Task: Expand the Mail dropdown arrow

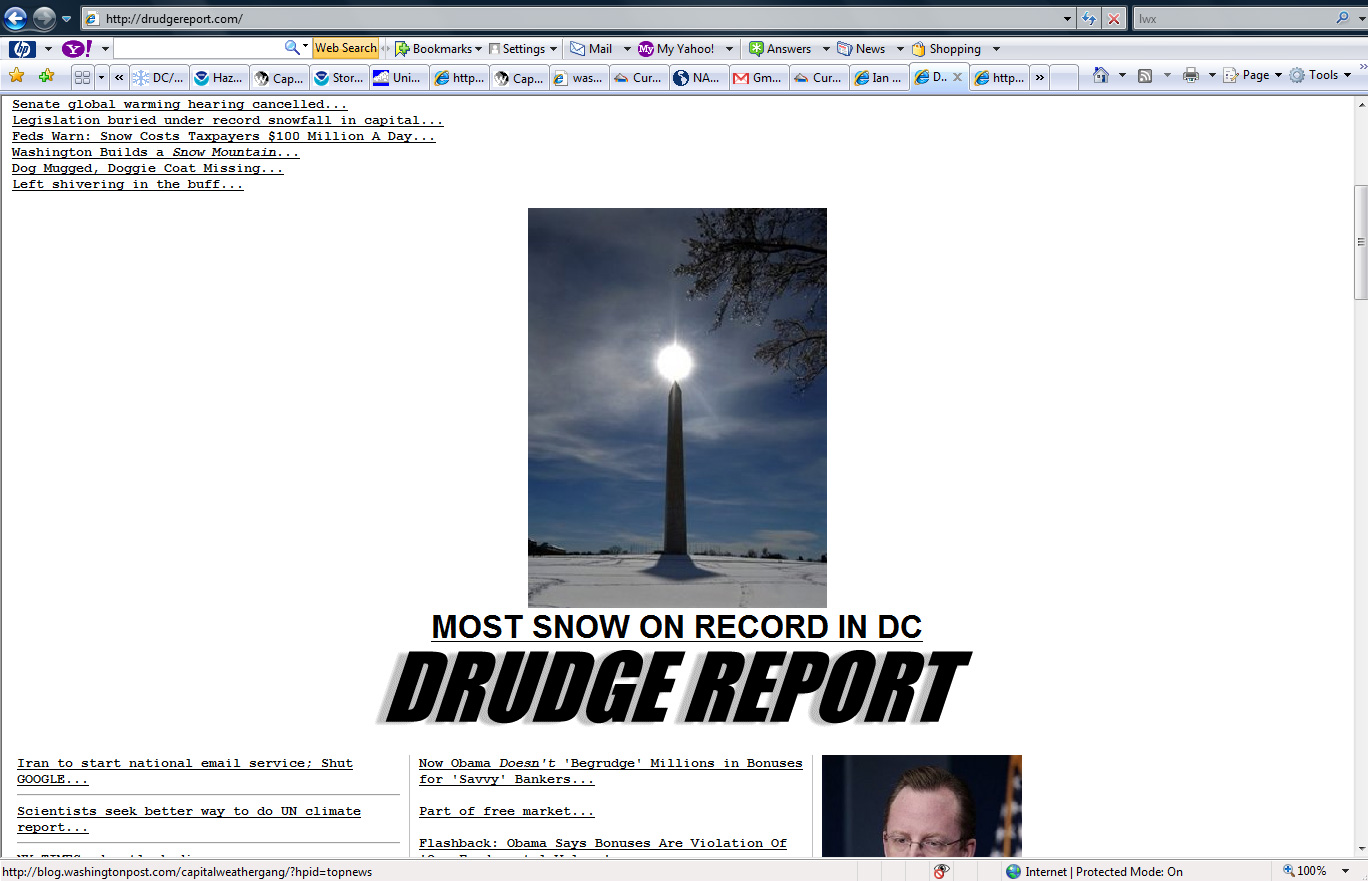Action: (627, 49)
